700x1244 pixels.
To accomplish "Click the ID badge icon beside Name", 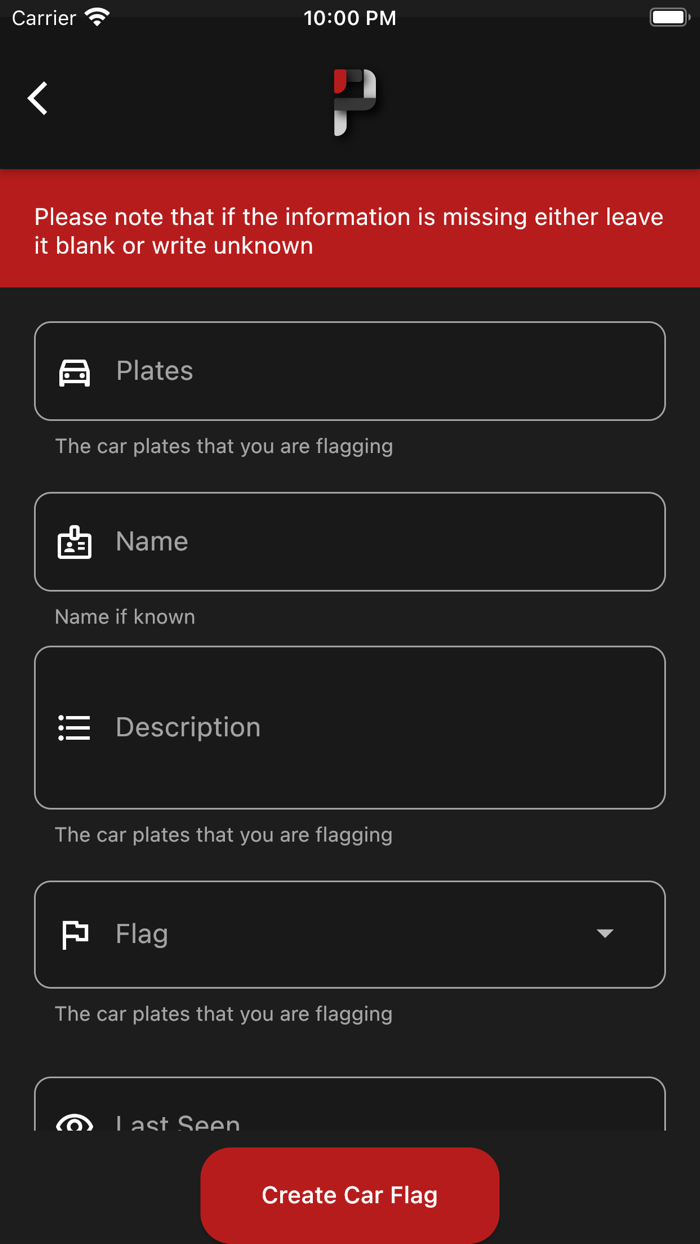I will click(x=74, y=541).
